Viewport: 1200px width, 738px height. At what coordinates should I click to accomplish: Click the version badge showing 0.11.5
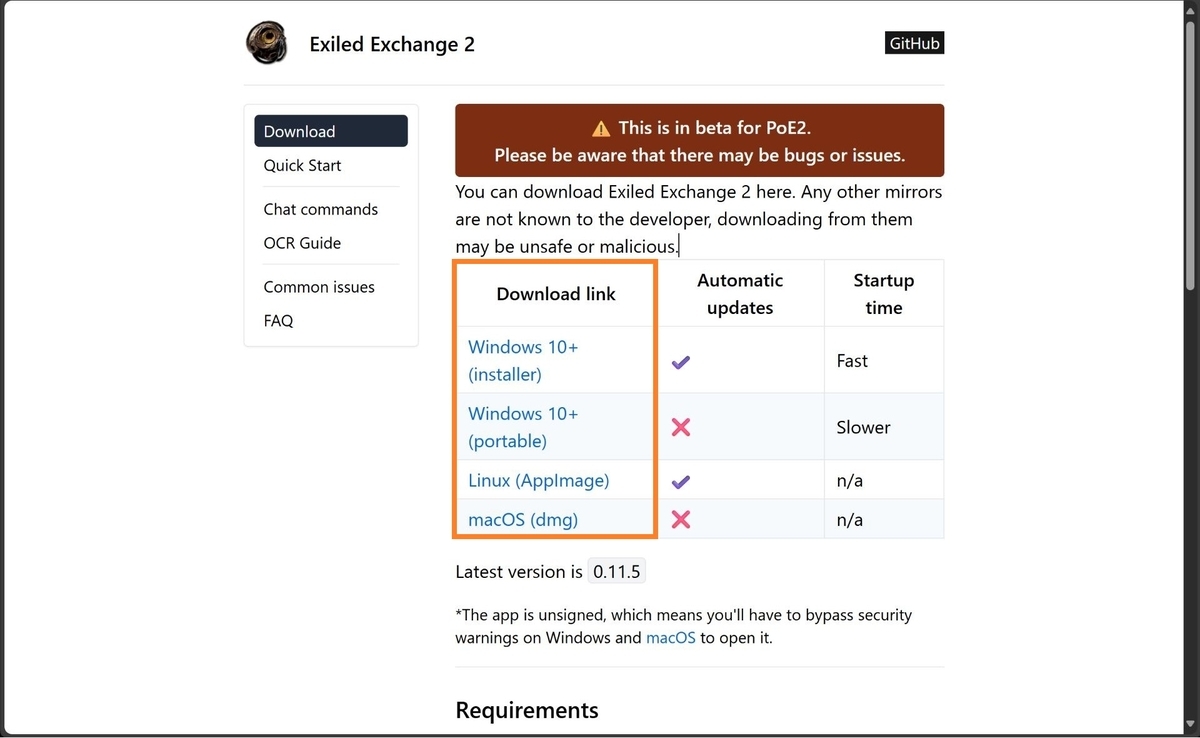(616, 571)
